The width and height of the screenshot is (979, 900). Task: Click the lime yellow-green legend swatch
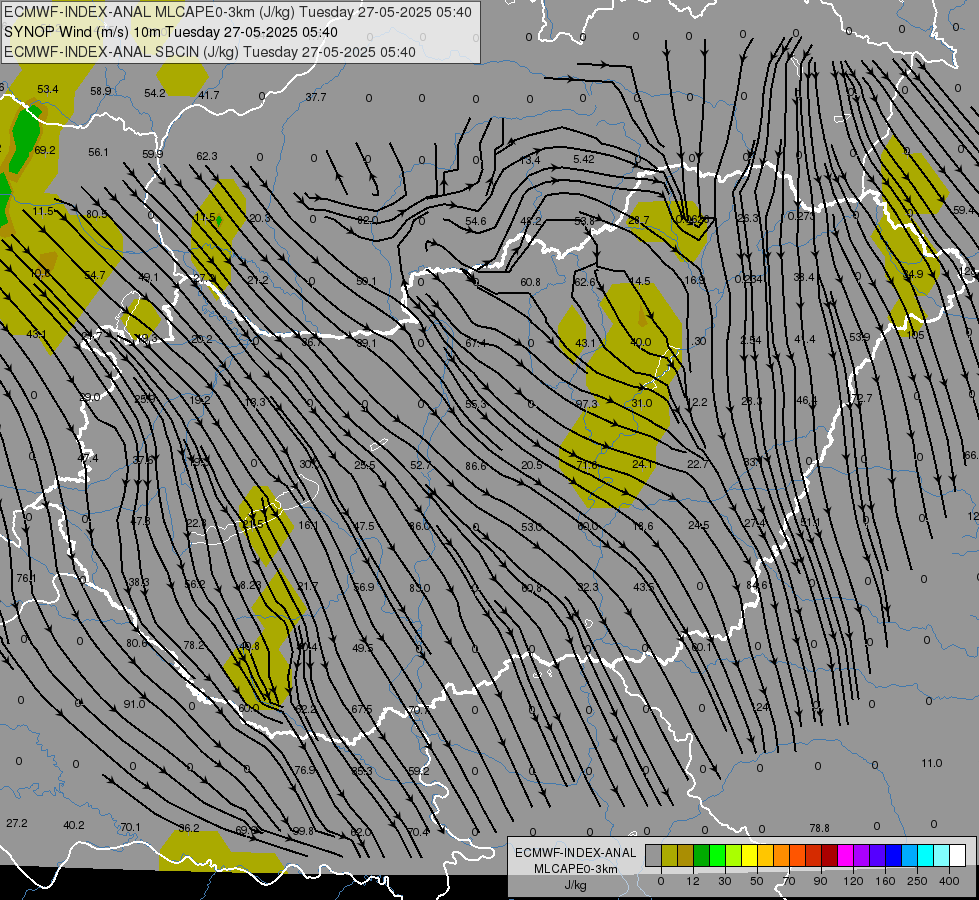(x=733, y=856)
